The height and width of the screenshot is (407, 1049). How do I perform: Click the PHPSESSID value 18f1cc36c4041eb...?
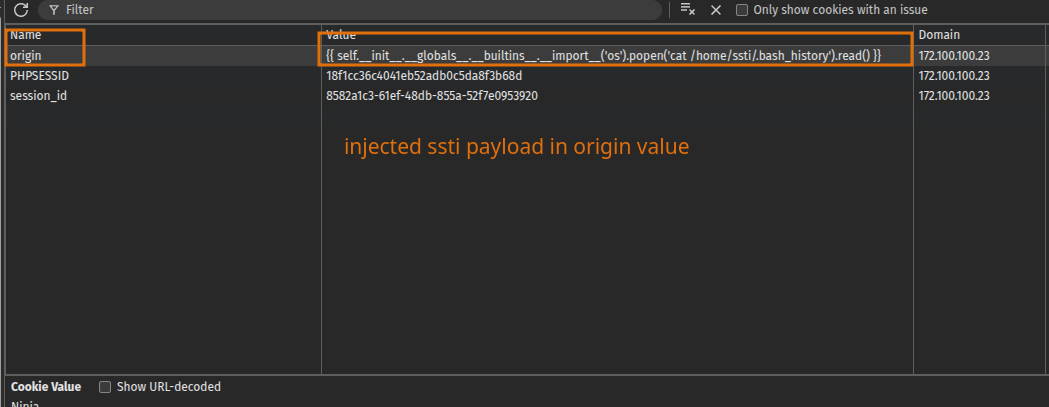pyautogui.click(x=424, y=75)
